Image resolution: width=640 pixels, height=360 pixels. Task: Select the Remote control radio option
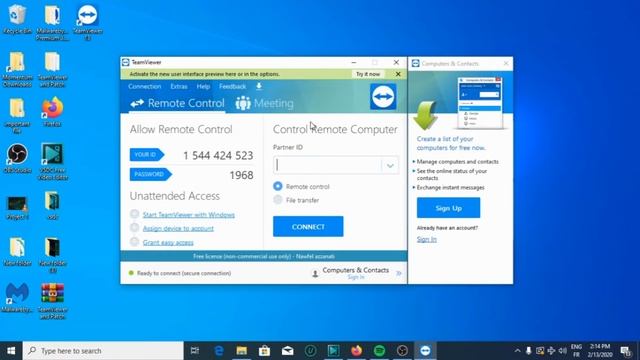pos(278,186)
